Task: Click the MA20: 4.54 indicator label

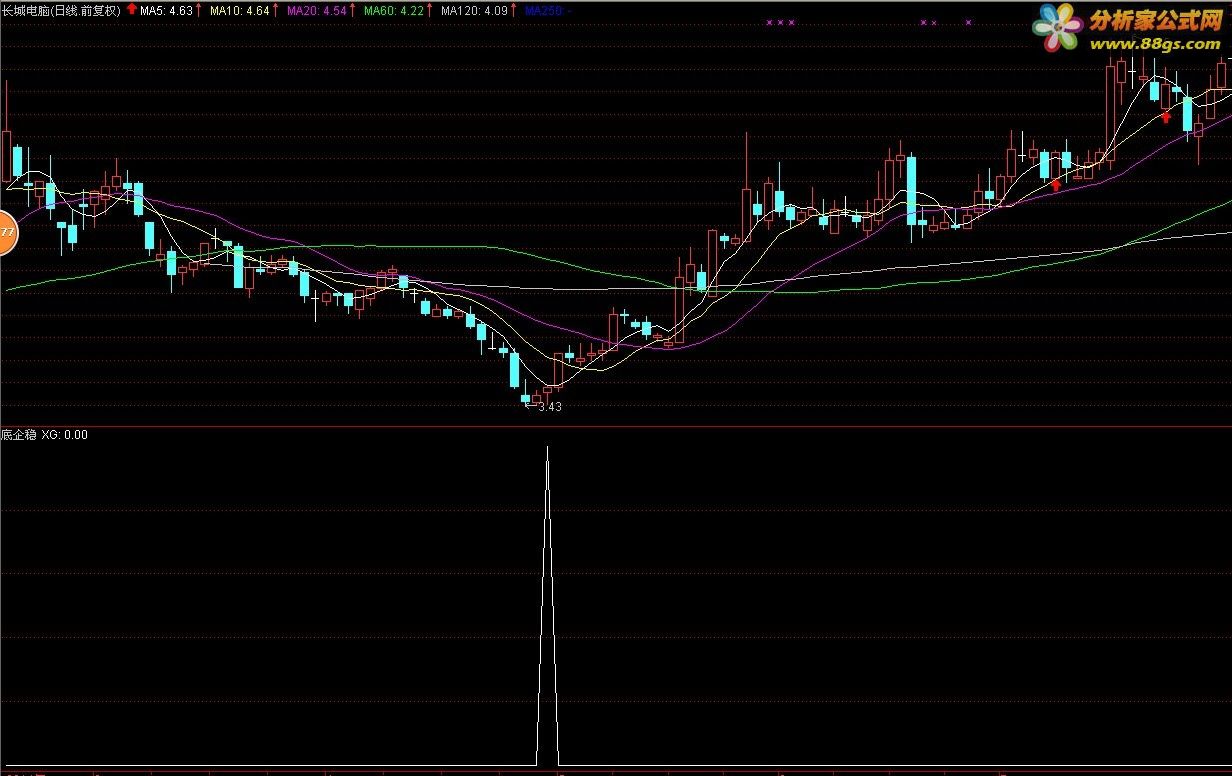Action: pos(316,11)
